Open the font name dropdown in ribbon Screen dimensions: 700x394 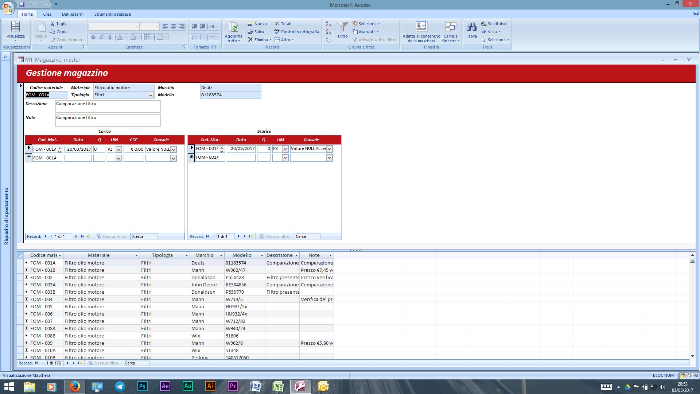coord(137,27)
